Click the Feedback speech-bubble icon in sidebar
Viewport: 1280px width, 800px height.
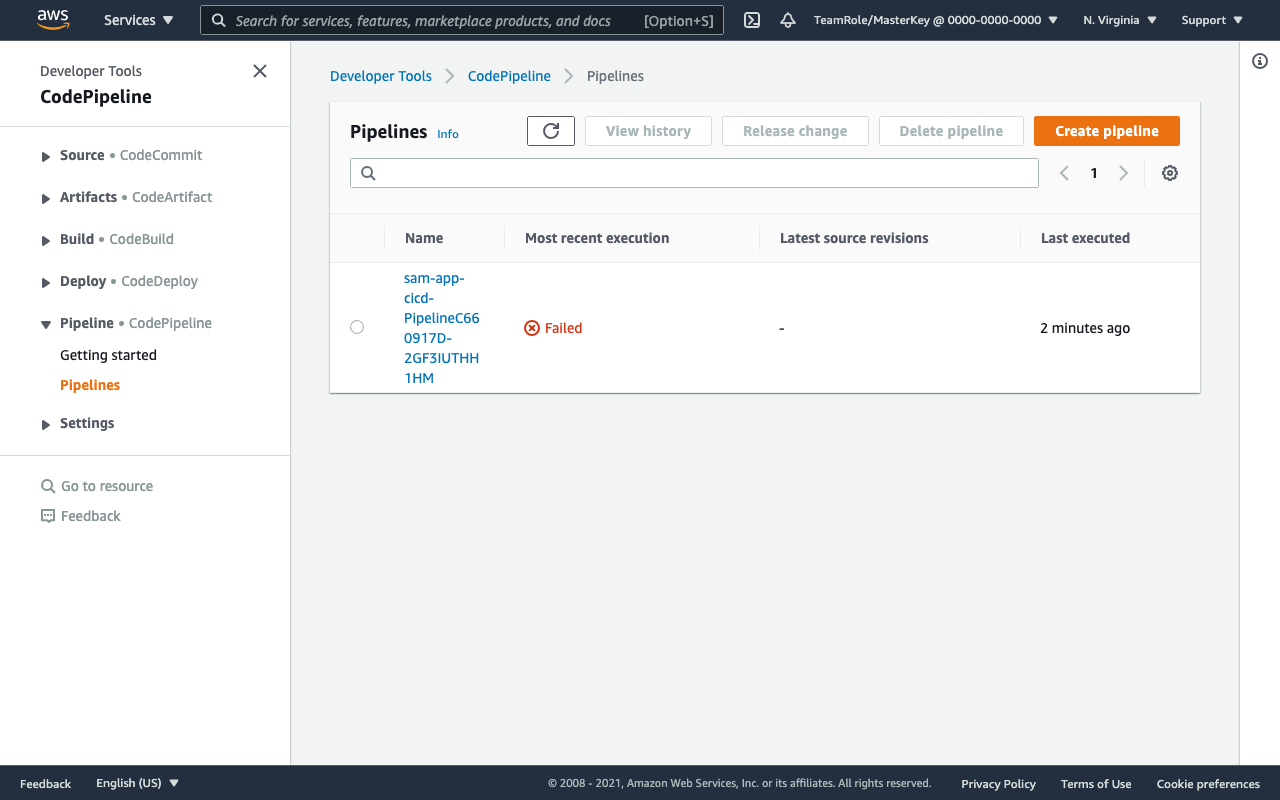coord(48,516)
